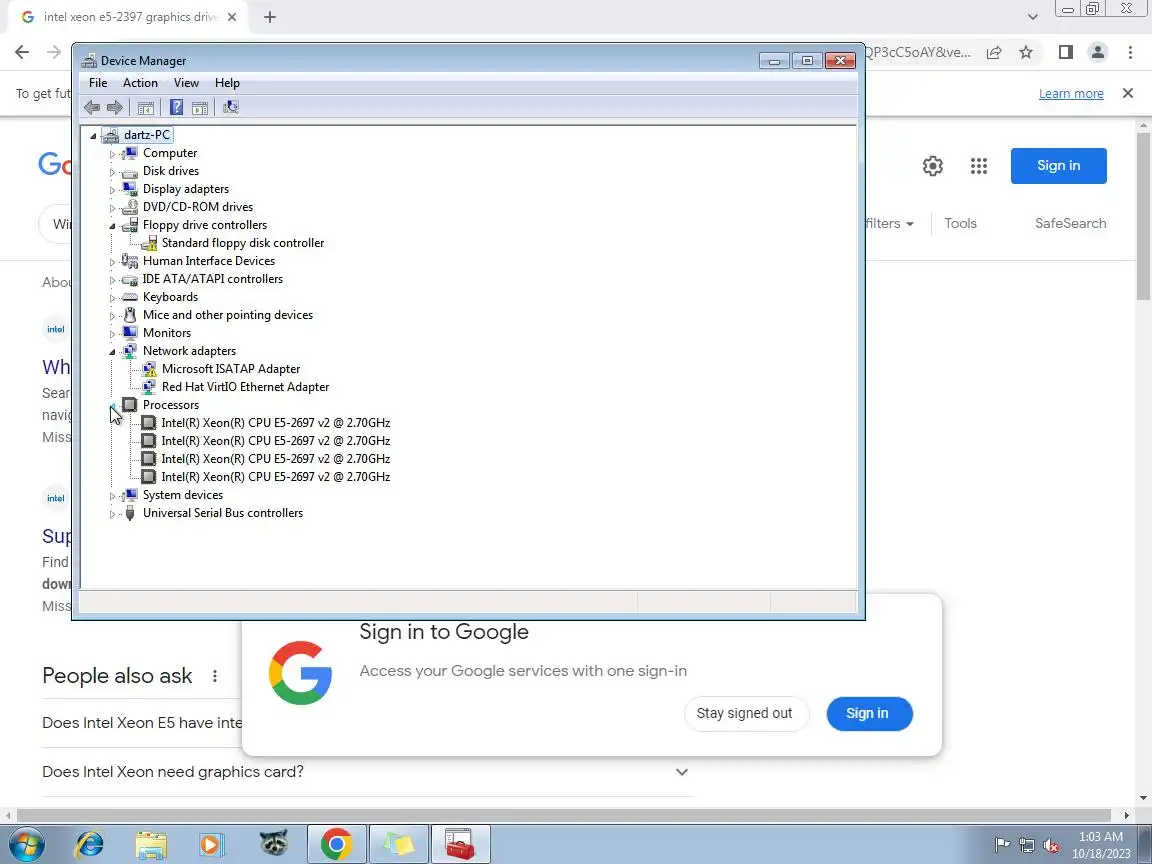This screenshot has height=864, width=1152.
Task: Open Chrome three-dot menu
Action: 1130,51
